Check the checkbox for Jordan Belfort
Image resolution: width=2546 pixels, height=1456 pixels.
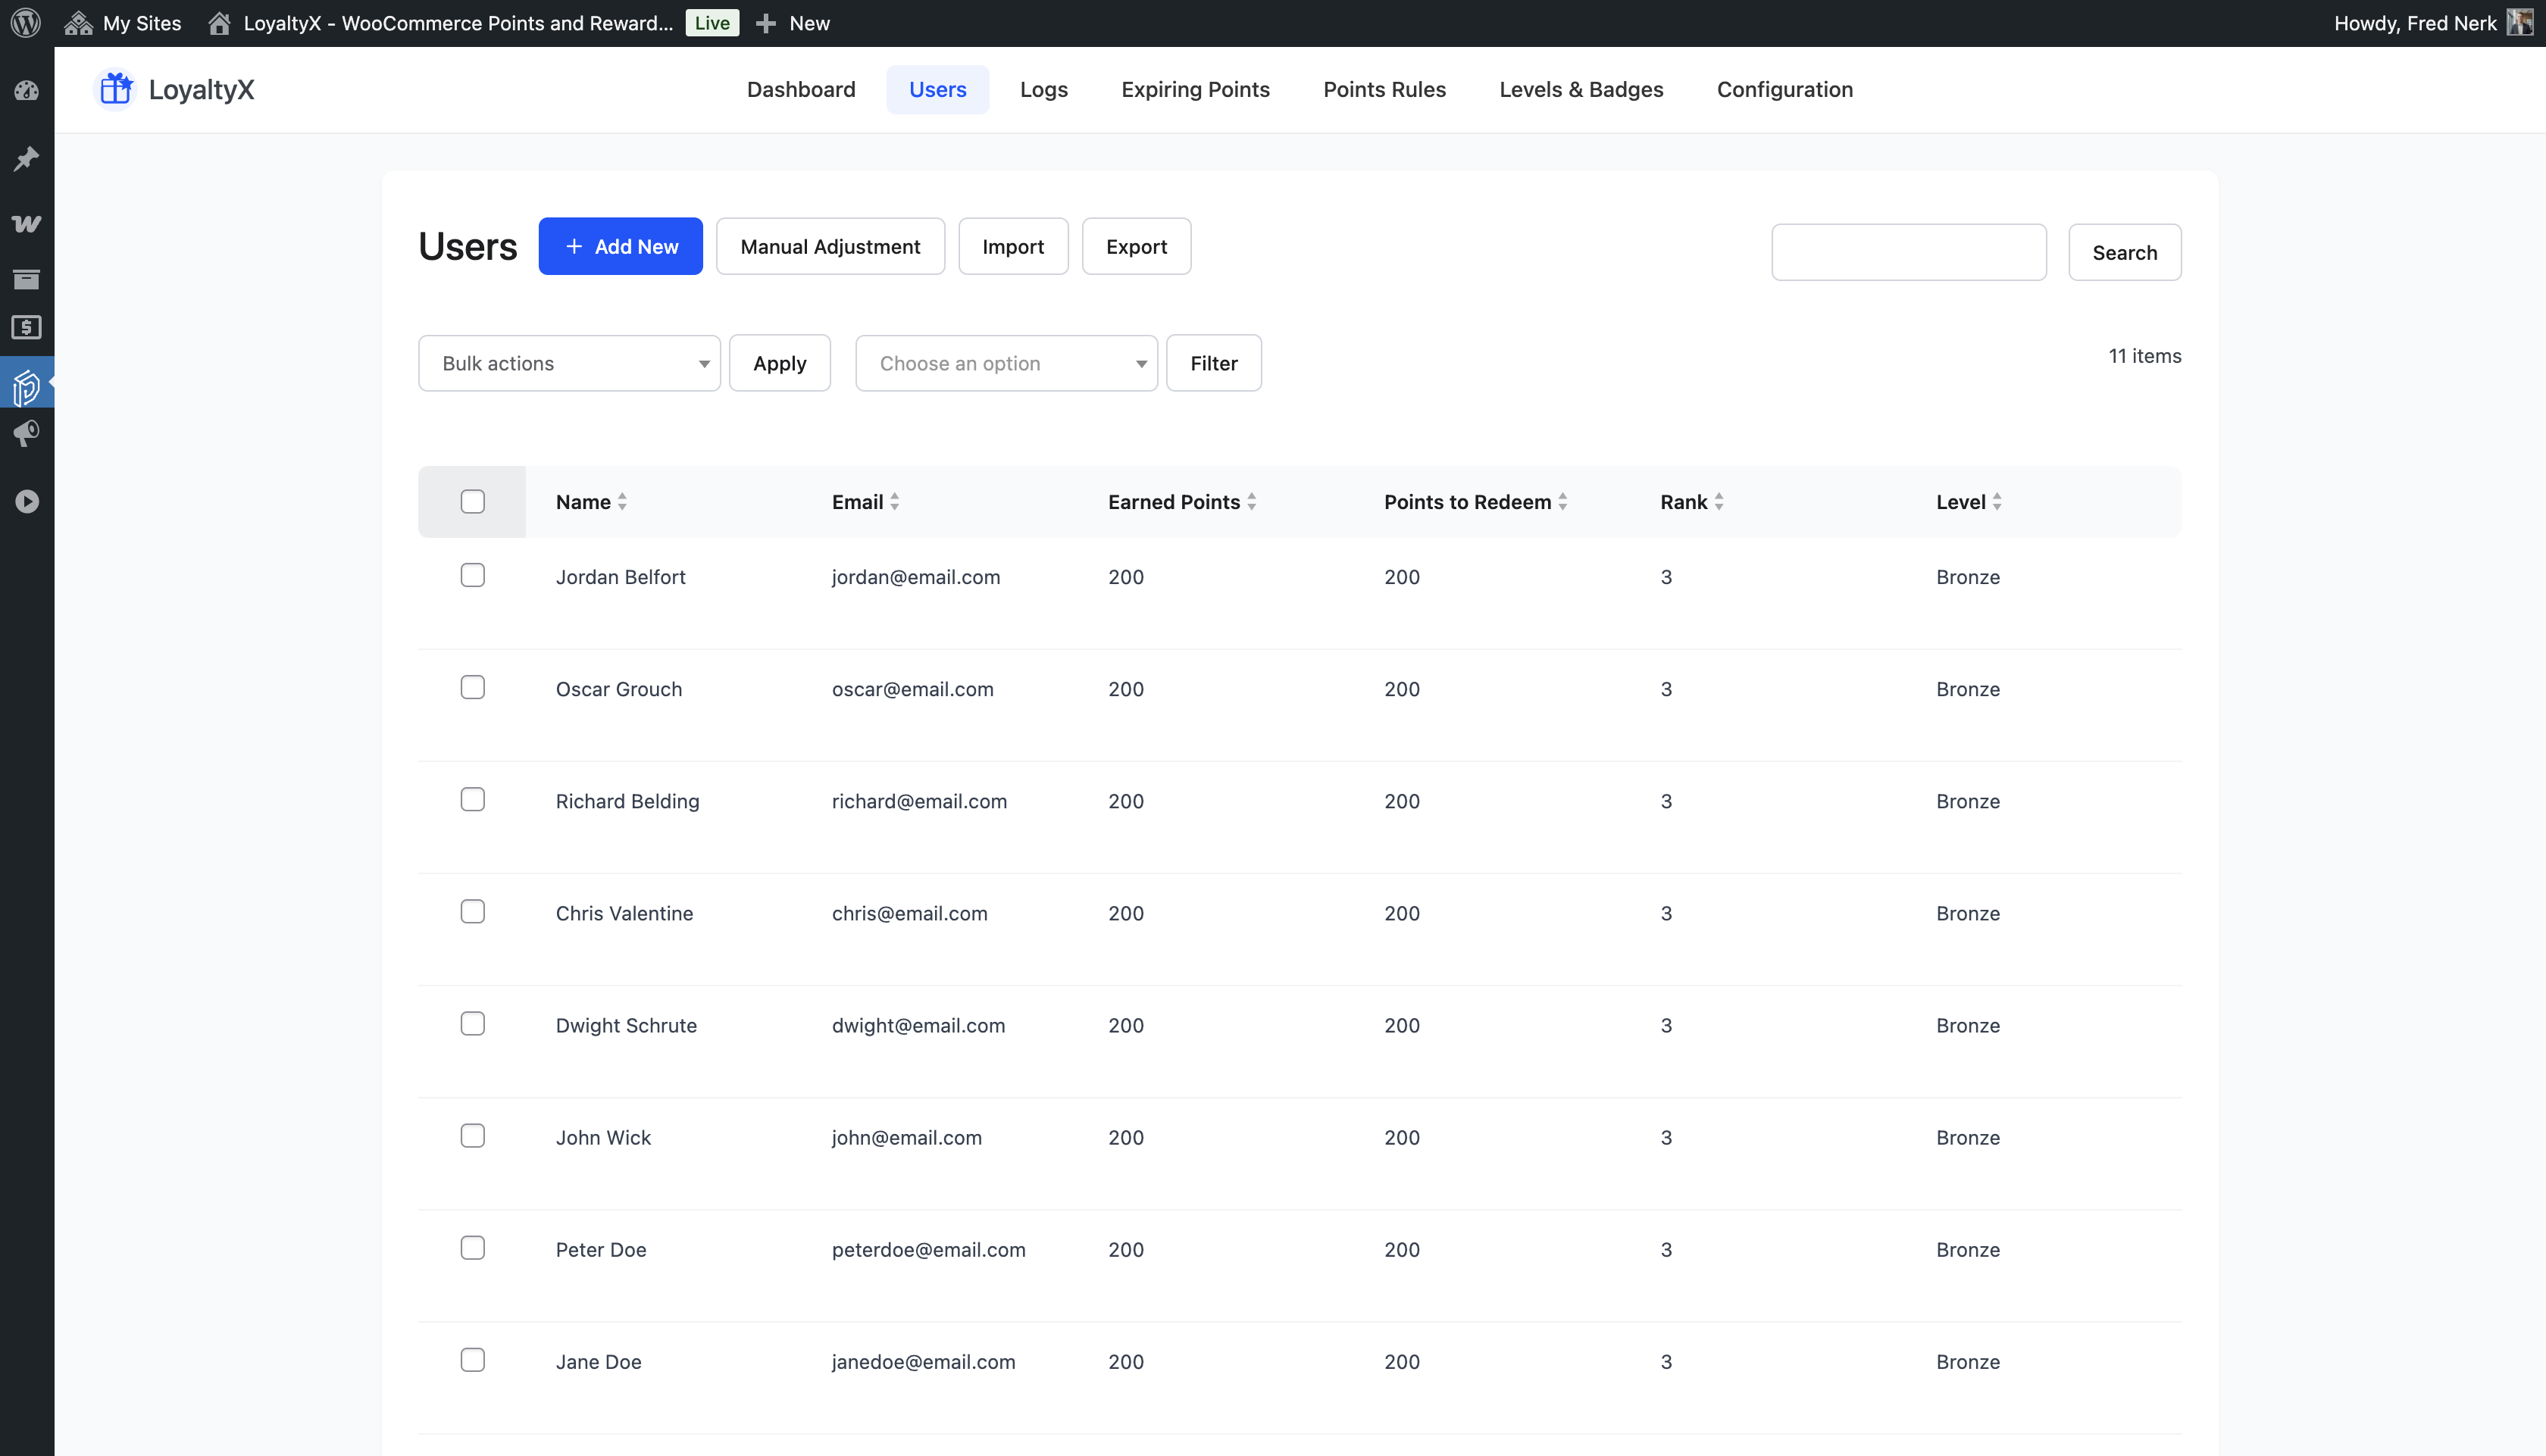tap(472, 575)
